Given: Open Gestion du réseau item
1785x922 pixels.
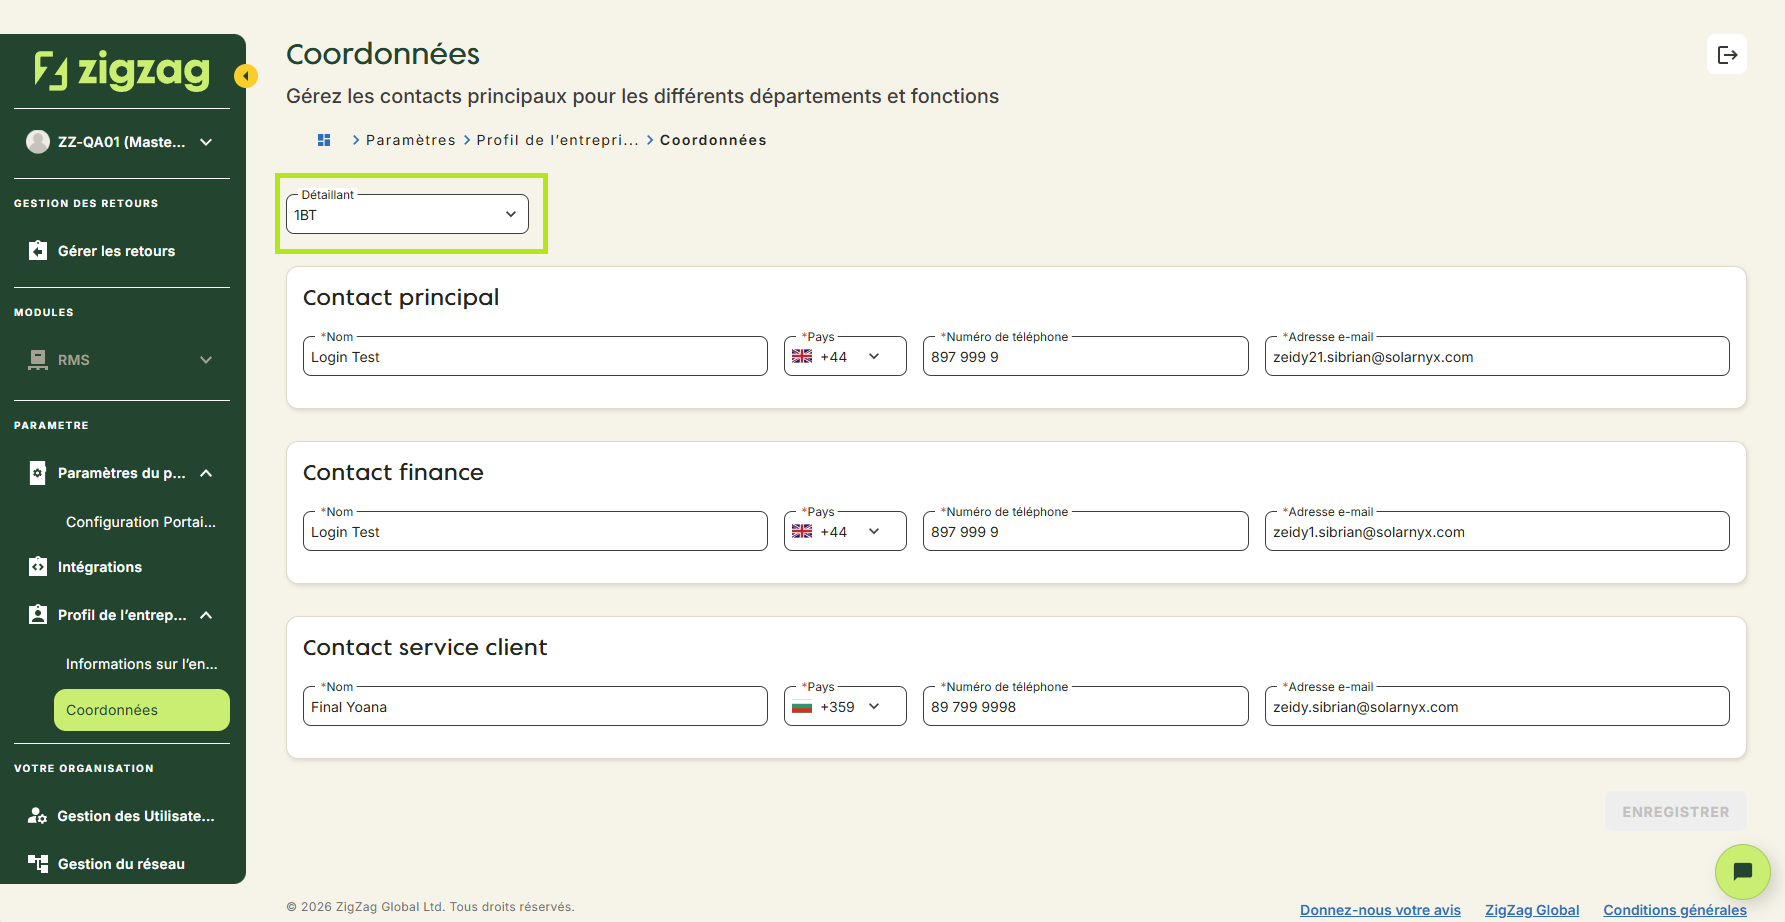Looking at the screenshot, I should click(121, 864).
